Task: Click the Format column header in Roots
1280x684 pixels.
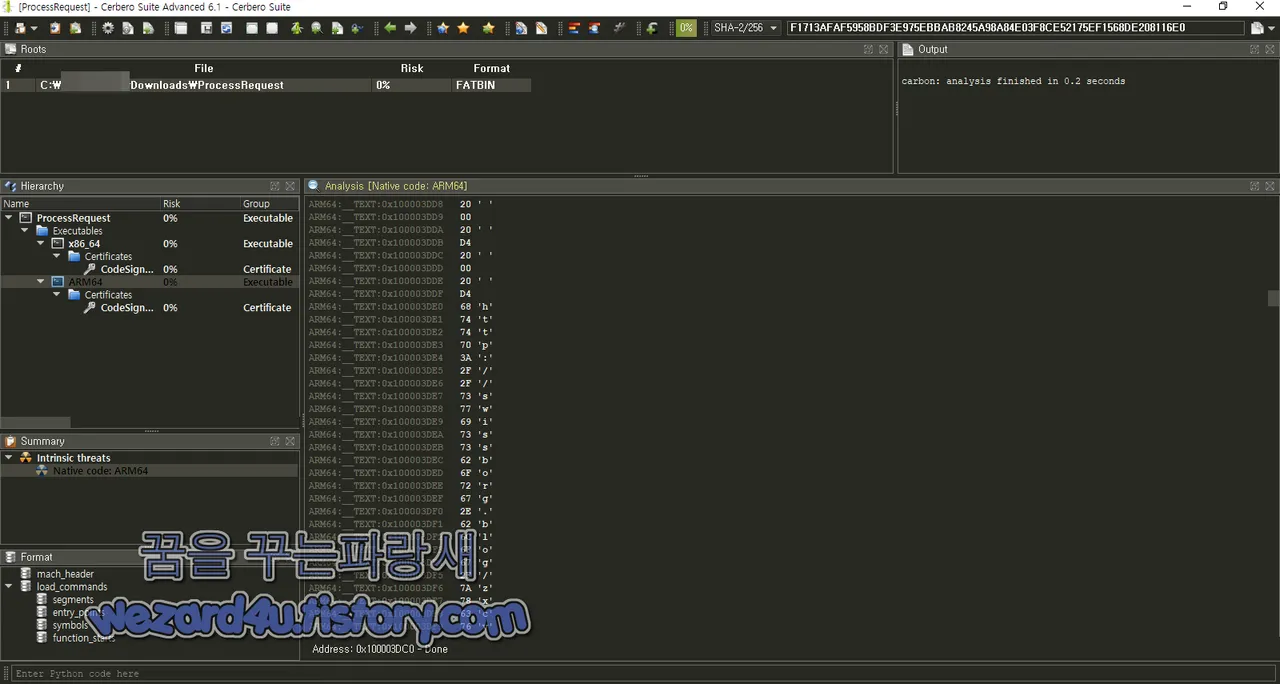Action: coord(491,68)
